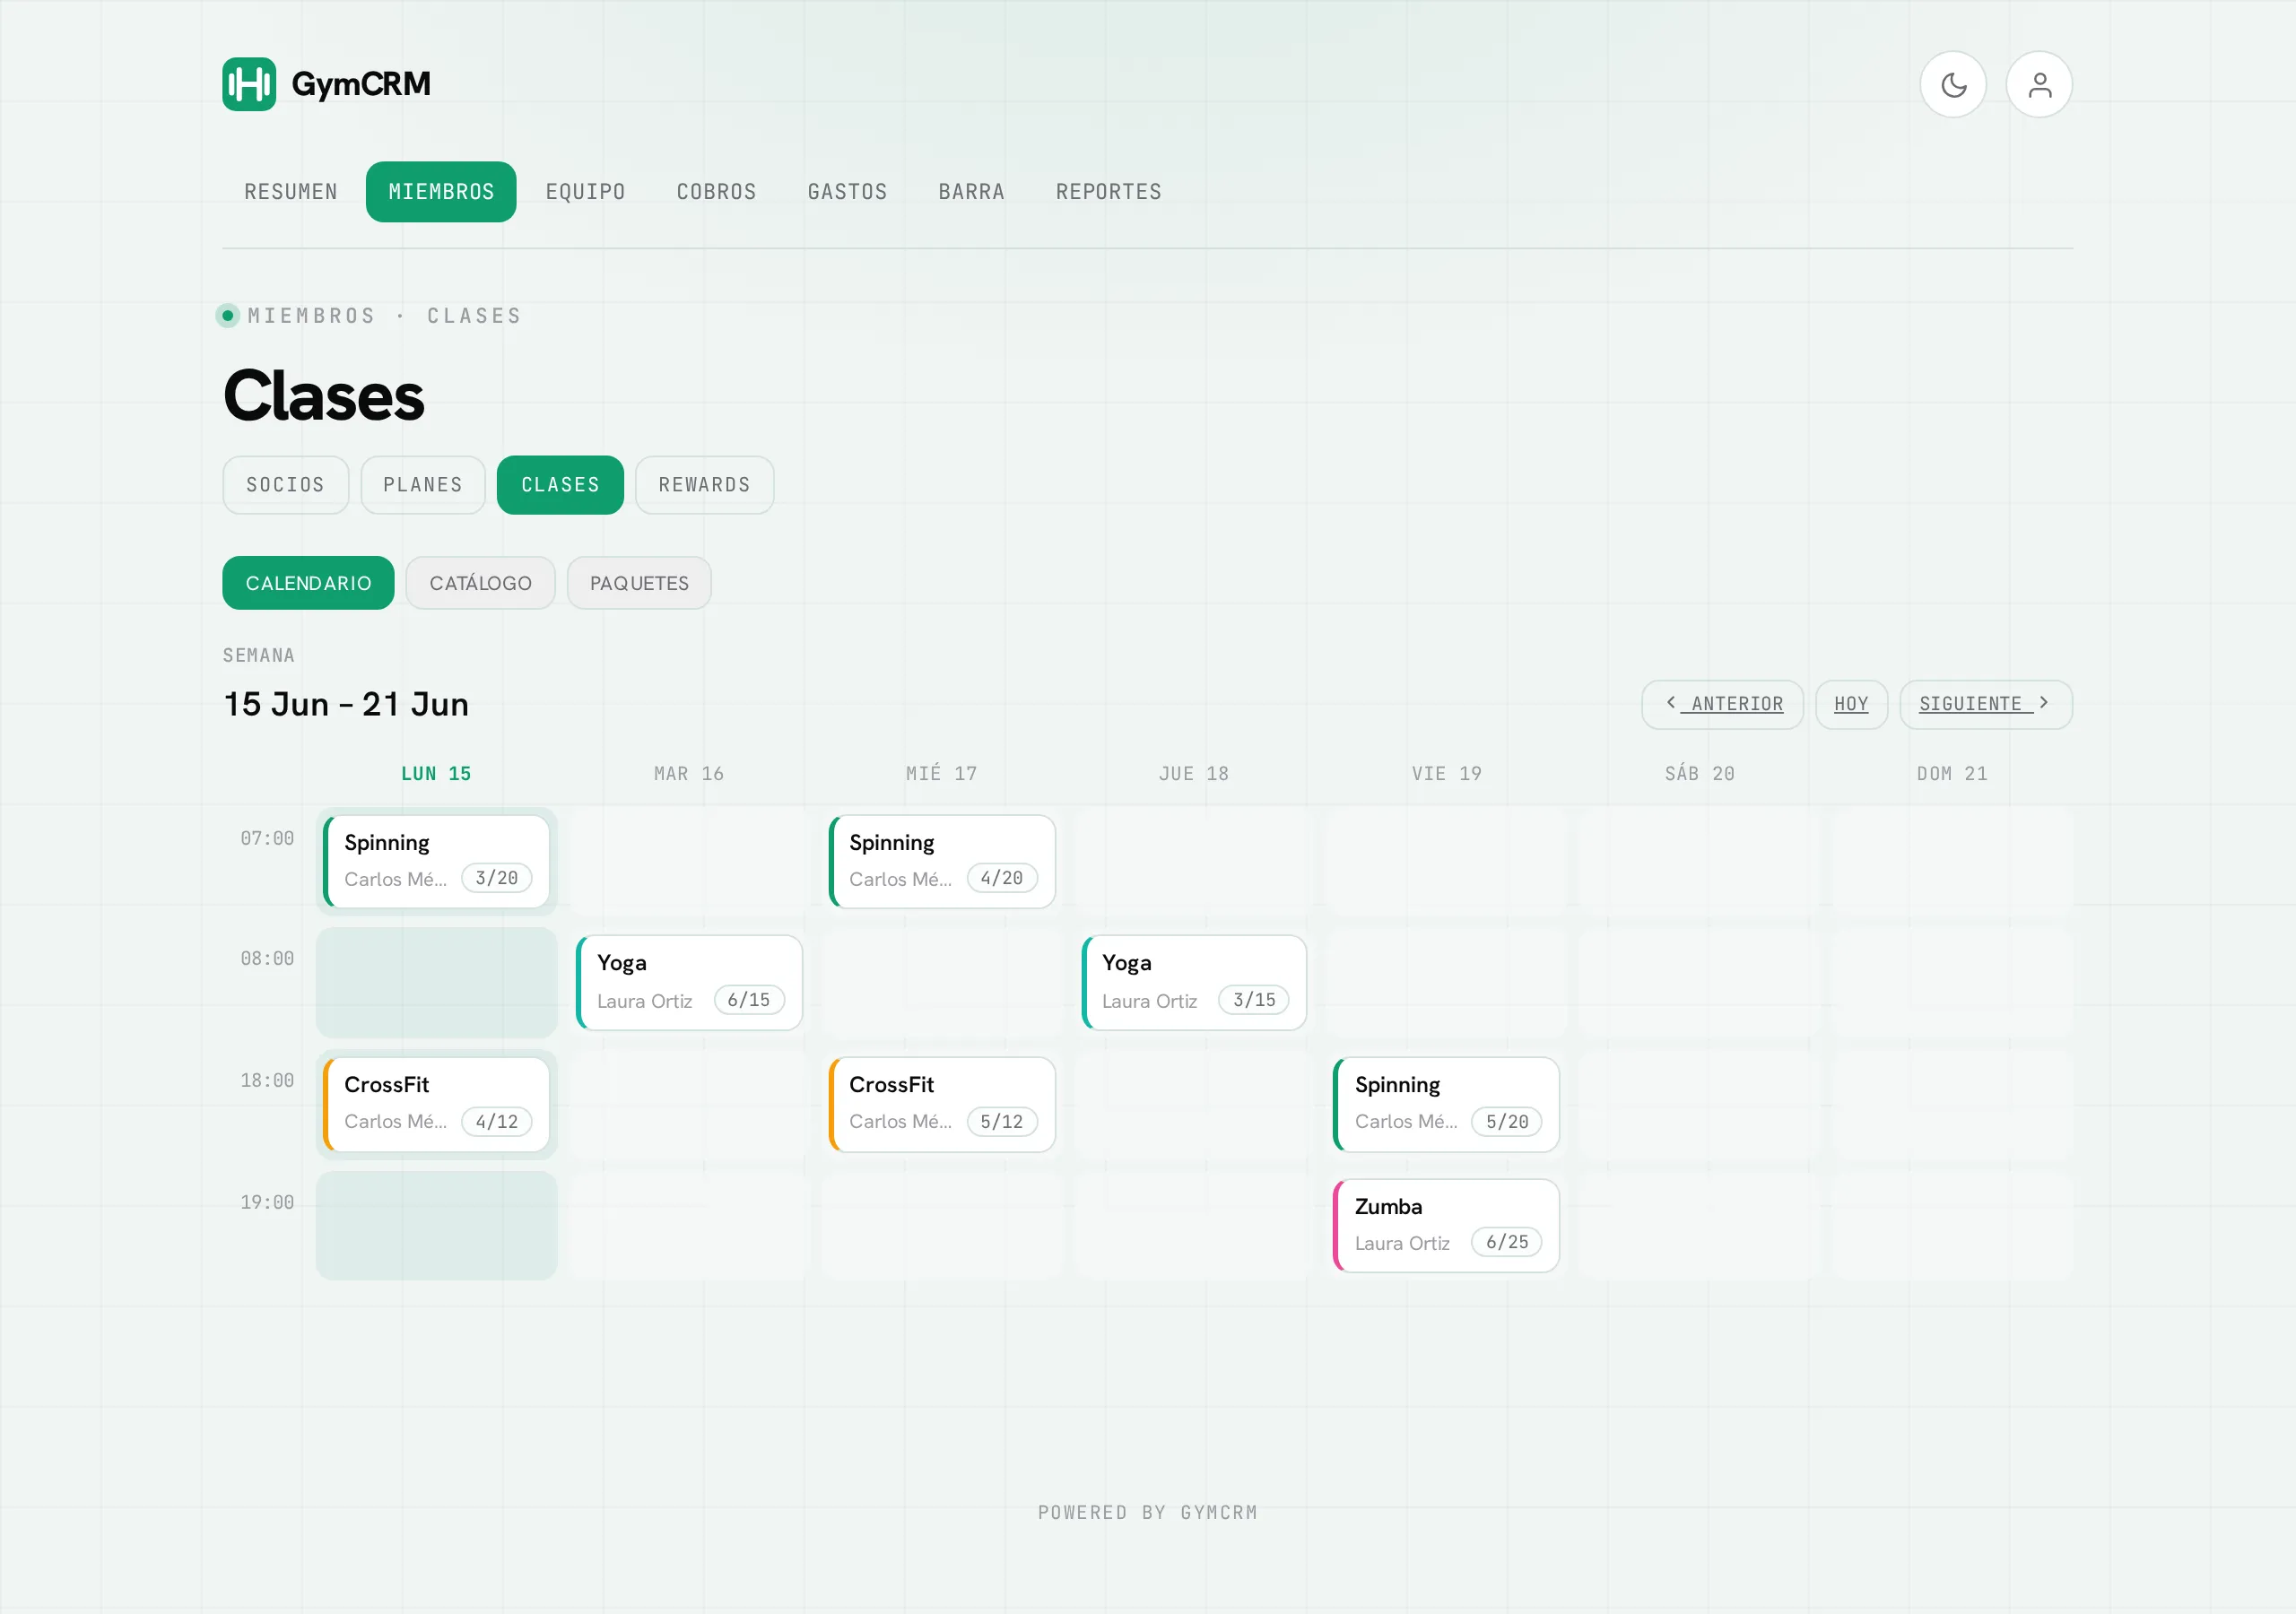Screen dimensions: 2296x1614
Task: Toggle dark mode with the moon icon
Action: pos(1953,85)
